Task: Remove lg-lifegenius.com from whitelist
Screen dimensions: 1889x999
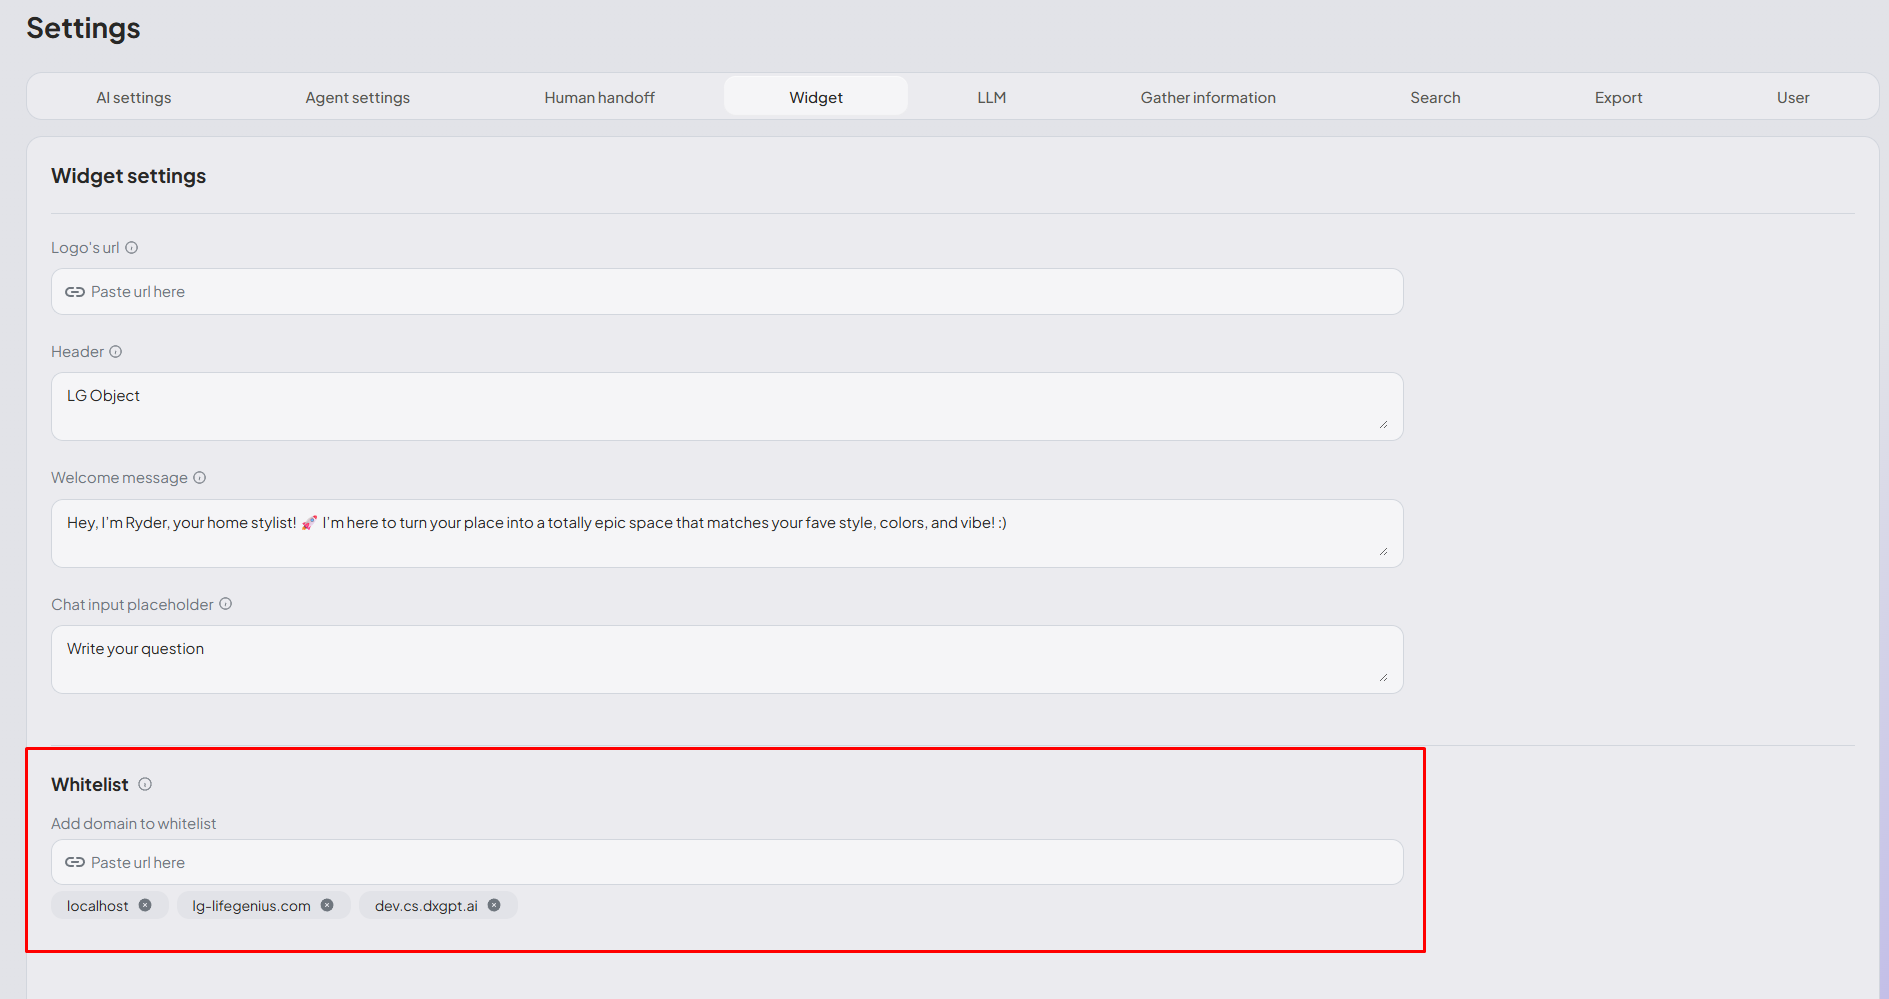Action: [327, 905]
